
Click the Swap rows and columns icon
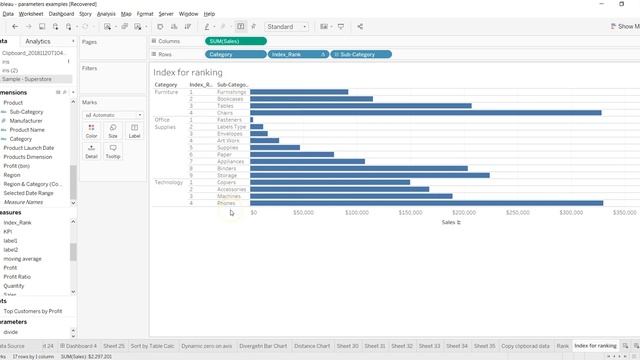point(160,27)
